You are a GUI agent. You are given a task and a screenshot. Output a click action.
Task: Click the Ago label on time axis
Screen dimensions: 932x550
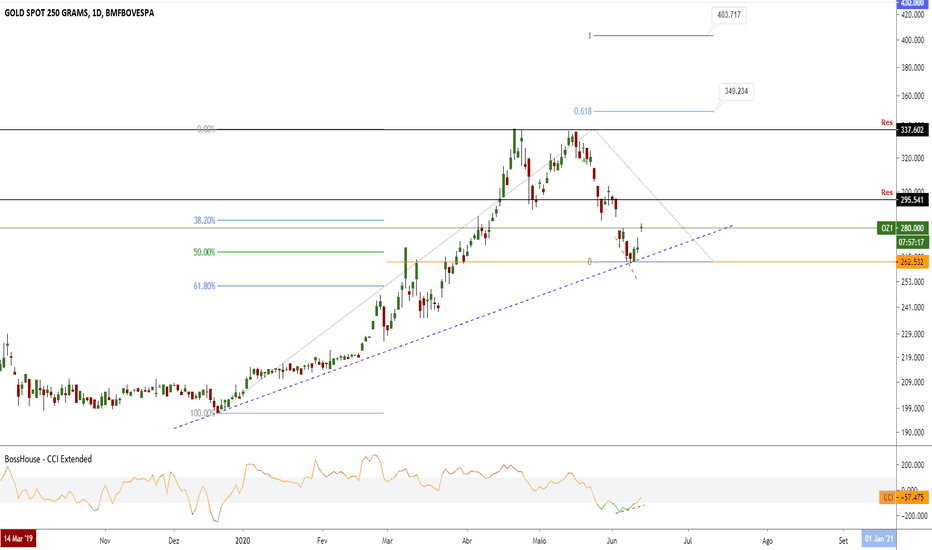(767, 540)
